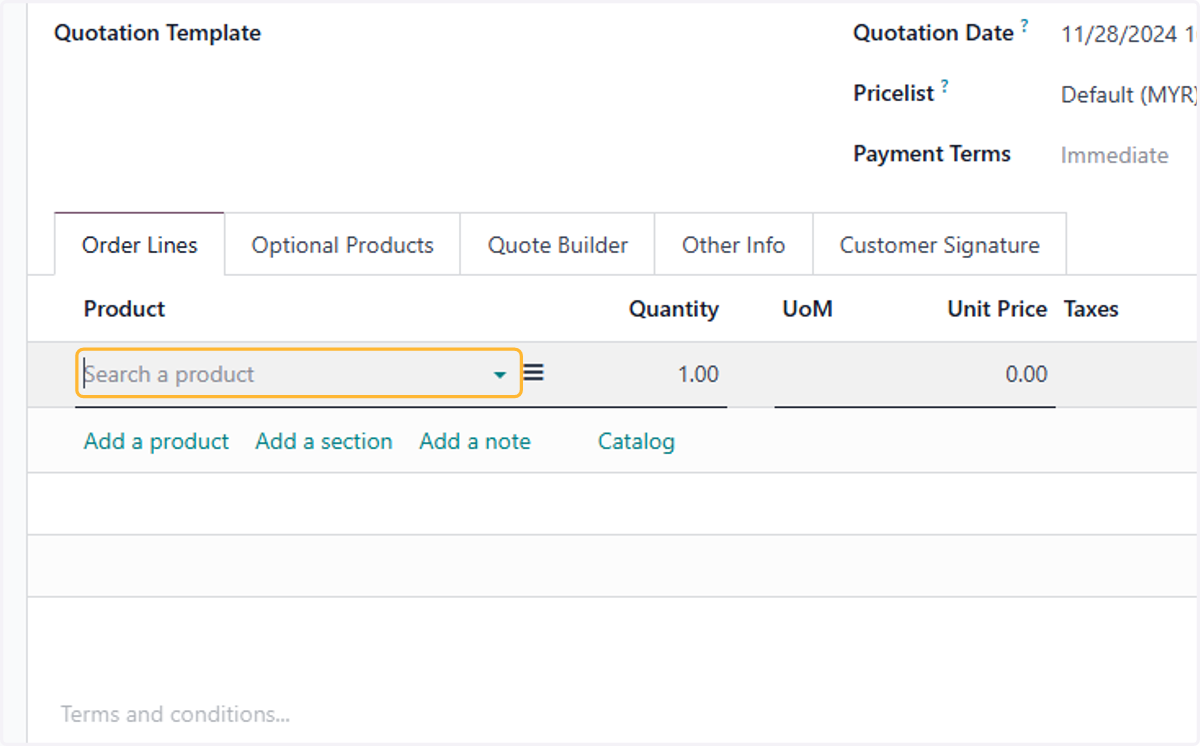Click the Search a product field

pyautogui.click(x=298, y=374)
